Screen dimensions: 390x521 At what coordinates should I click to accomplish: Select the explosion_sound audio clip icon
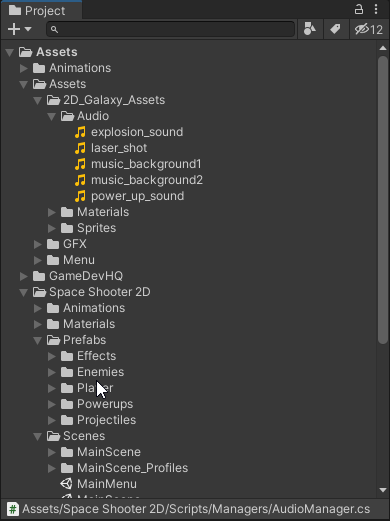[80, 132]
